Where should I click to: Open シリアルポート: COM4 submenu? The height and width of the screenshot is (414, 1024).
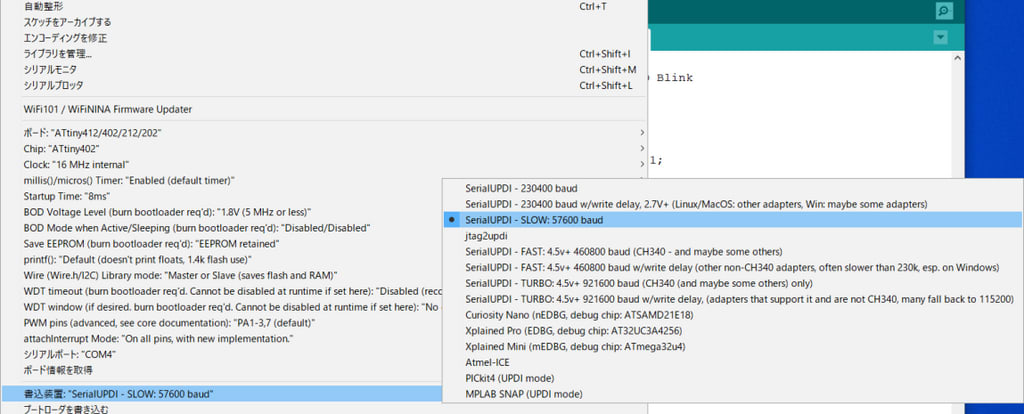pyautogui.click(x=222, y=354)
